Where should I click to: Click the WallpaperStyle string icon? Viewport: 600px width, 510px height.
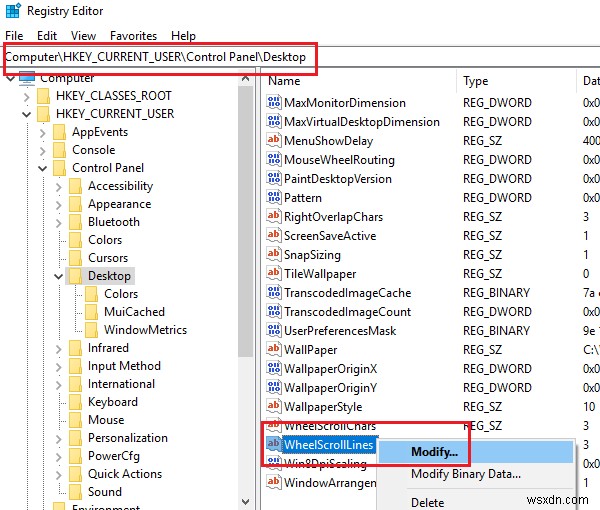[274, 406]
